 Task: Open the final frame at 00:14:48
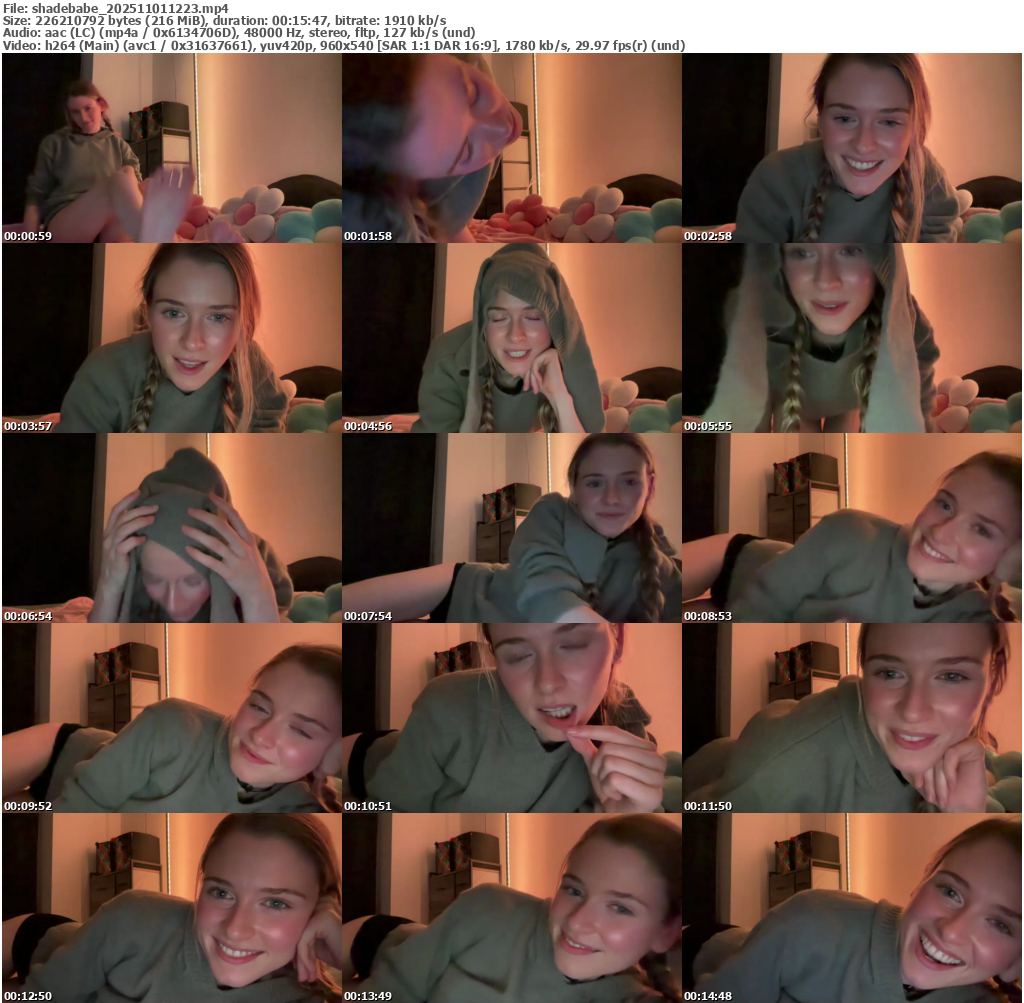(851, 908)
